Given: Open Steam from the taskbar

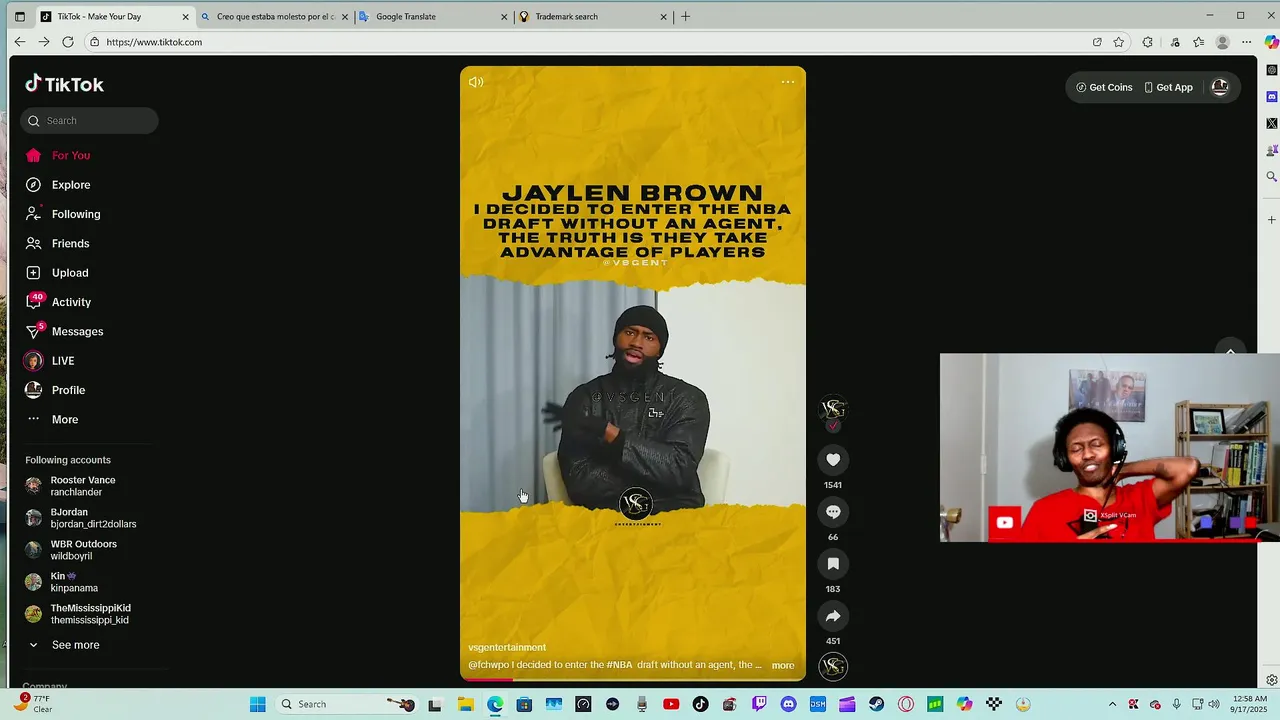Looking at the screenshot, I should point(877,704).
